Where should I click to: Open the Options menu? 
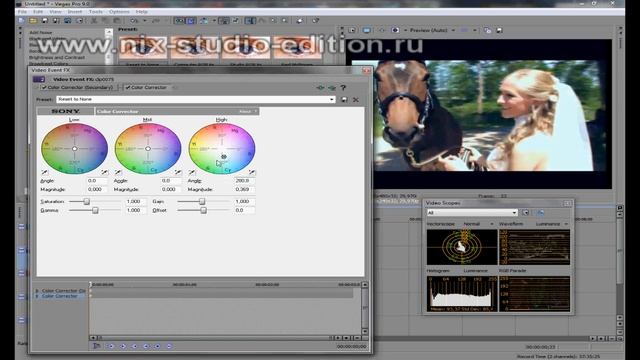(x=119, y=12)
